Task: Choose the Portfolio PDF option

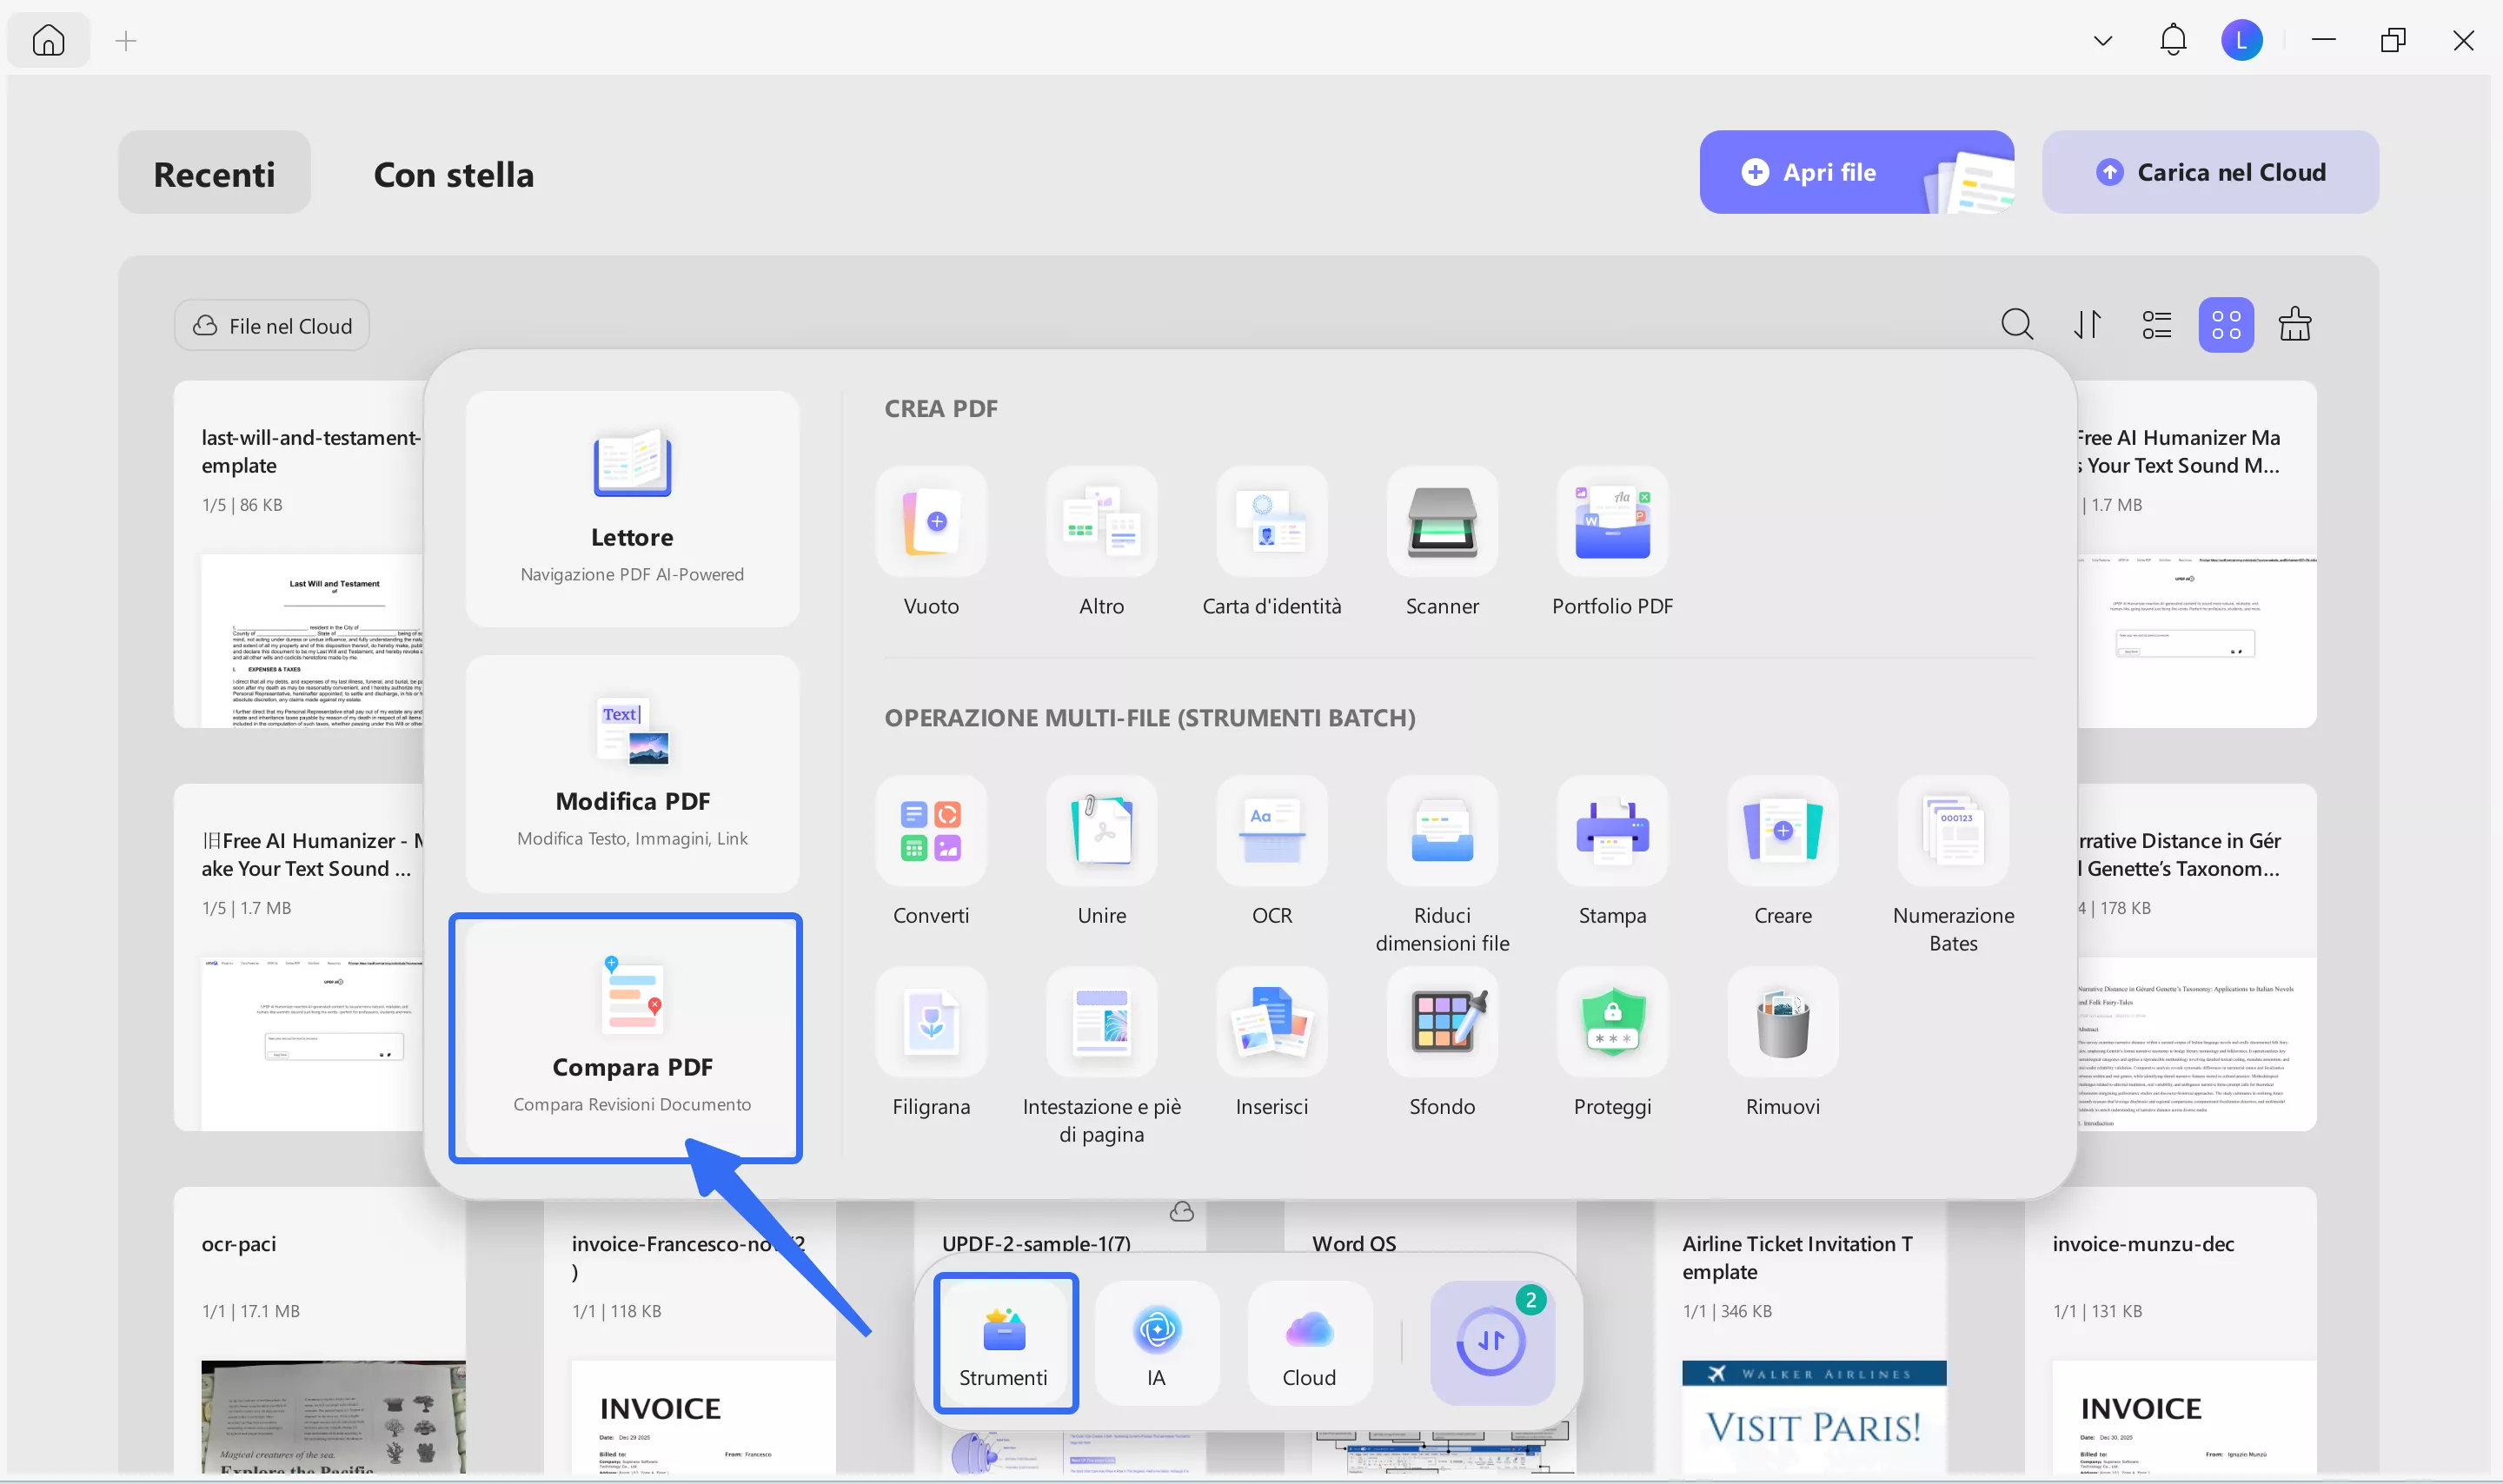Action: coord(1611,522)
